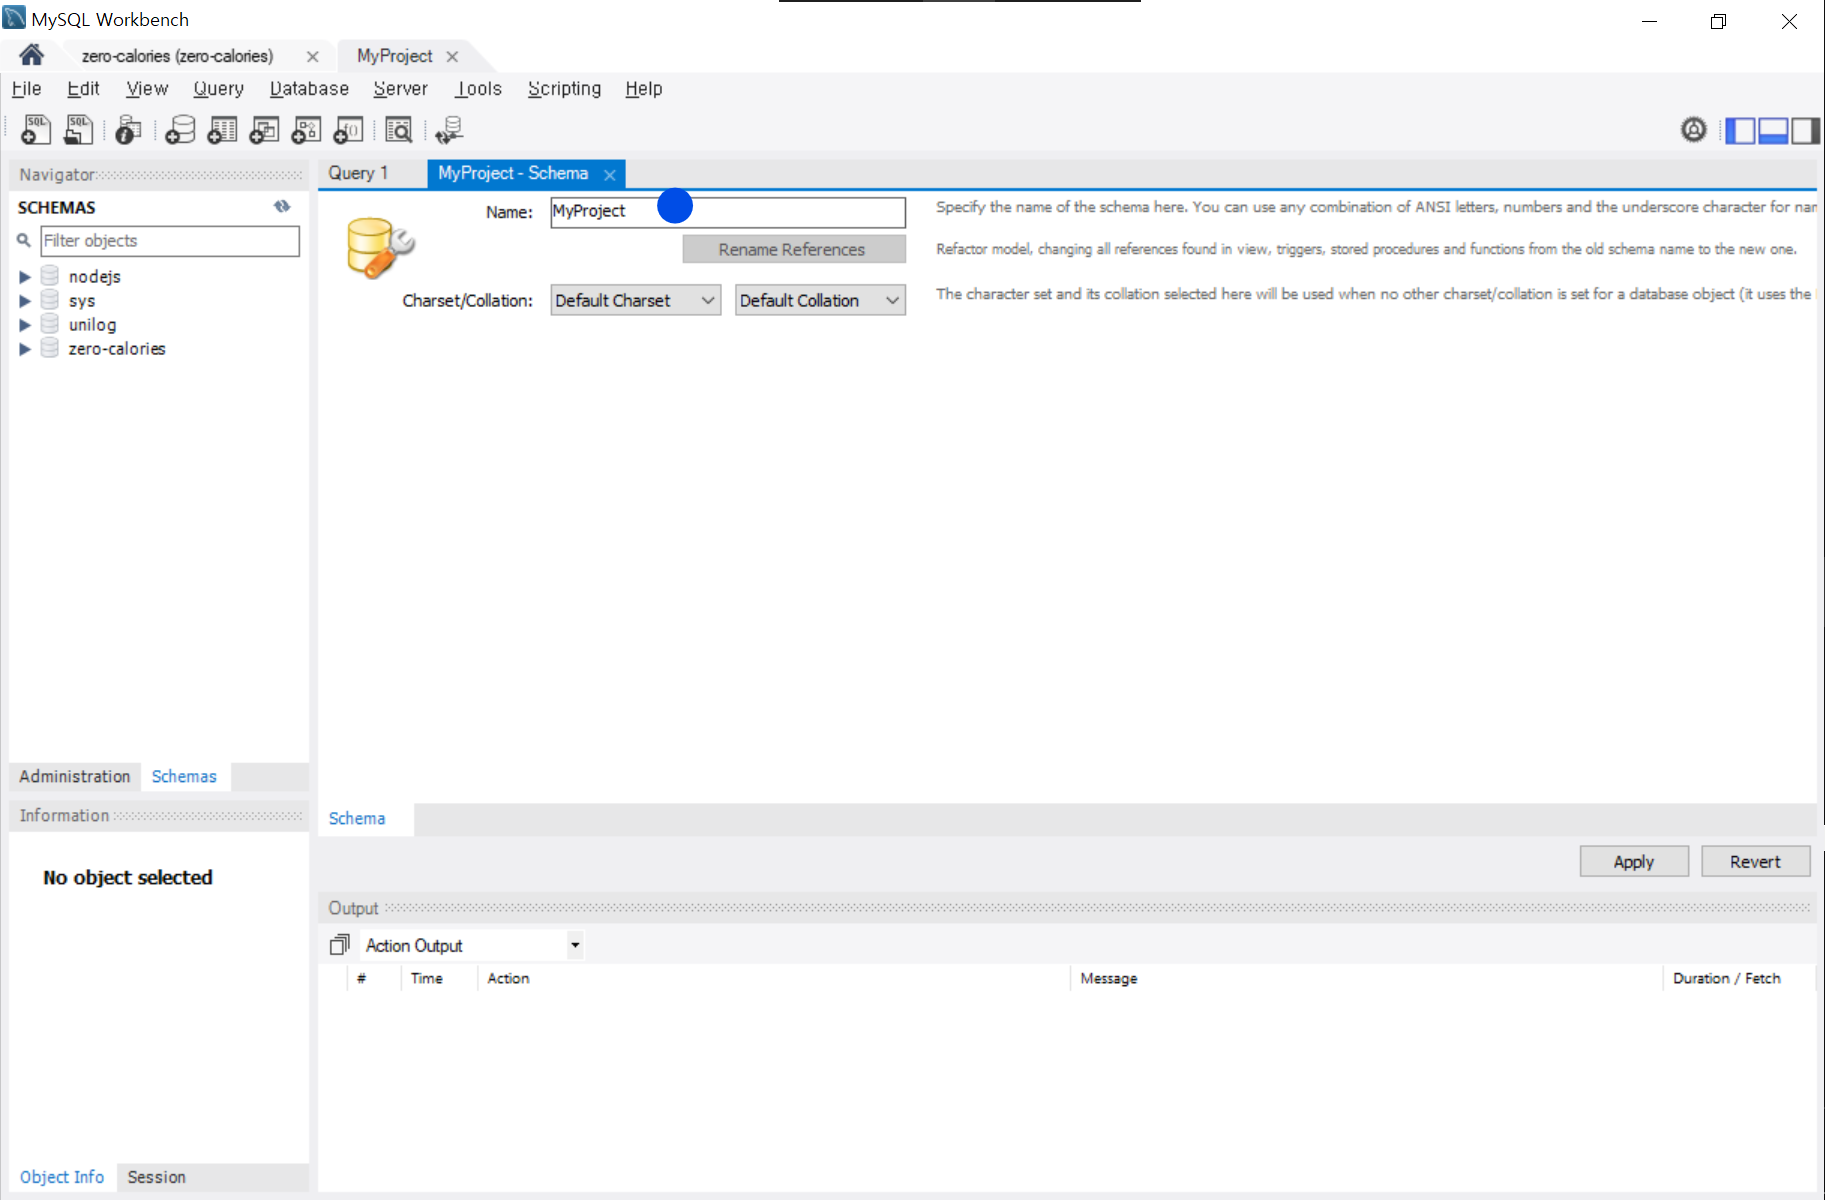Expand the unilog schema tree
Image resolution: width=1825 pixels, height=1200 pixels.
(x=25, y=324)
